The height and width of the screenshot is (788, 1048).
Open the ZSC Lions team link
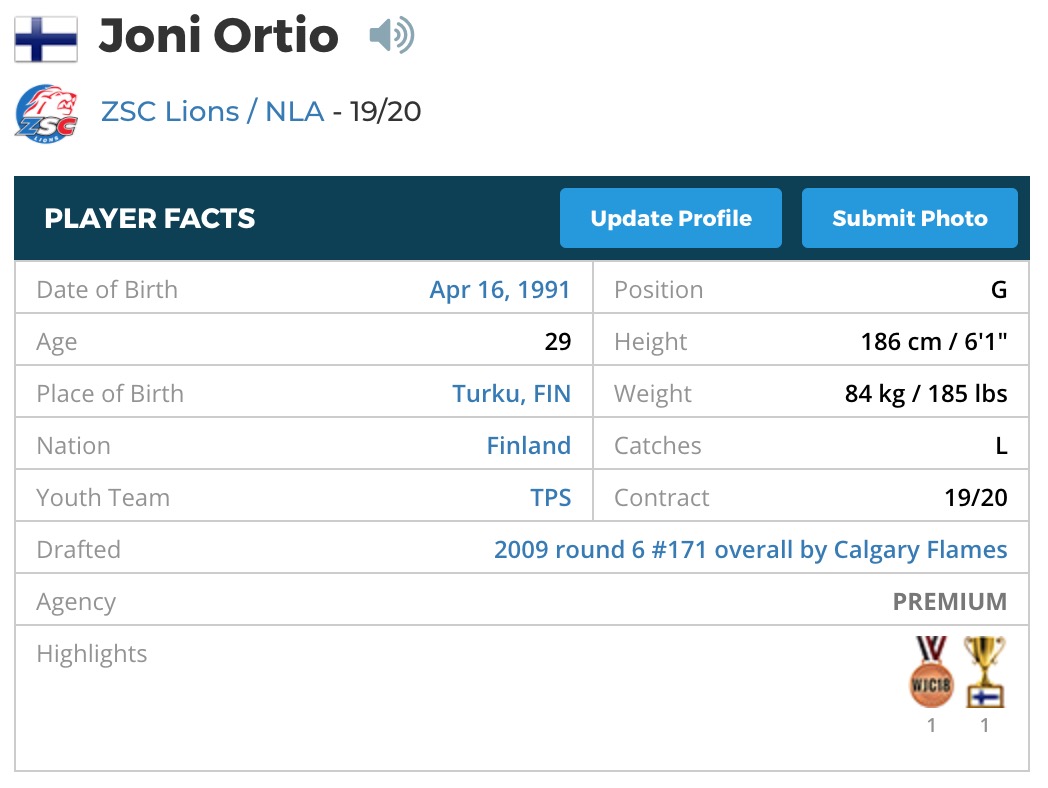pyautogui.click(x=170, y=112)
